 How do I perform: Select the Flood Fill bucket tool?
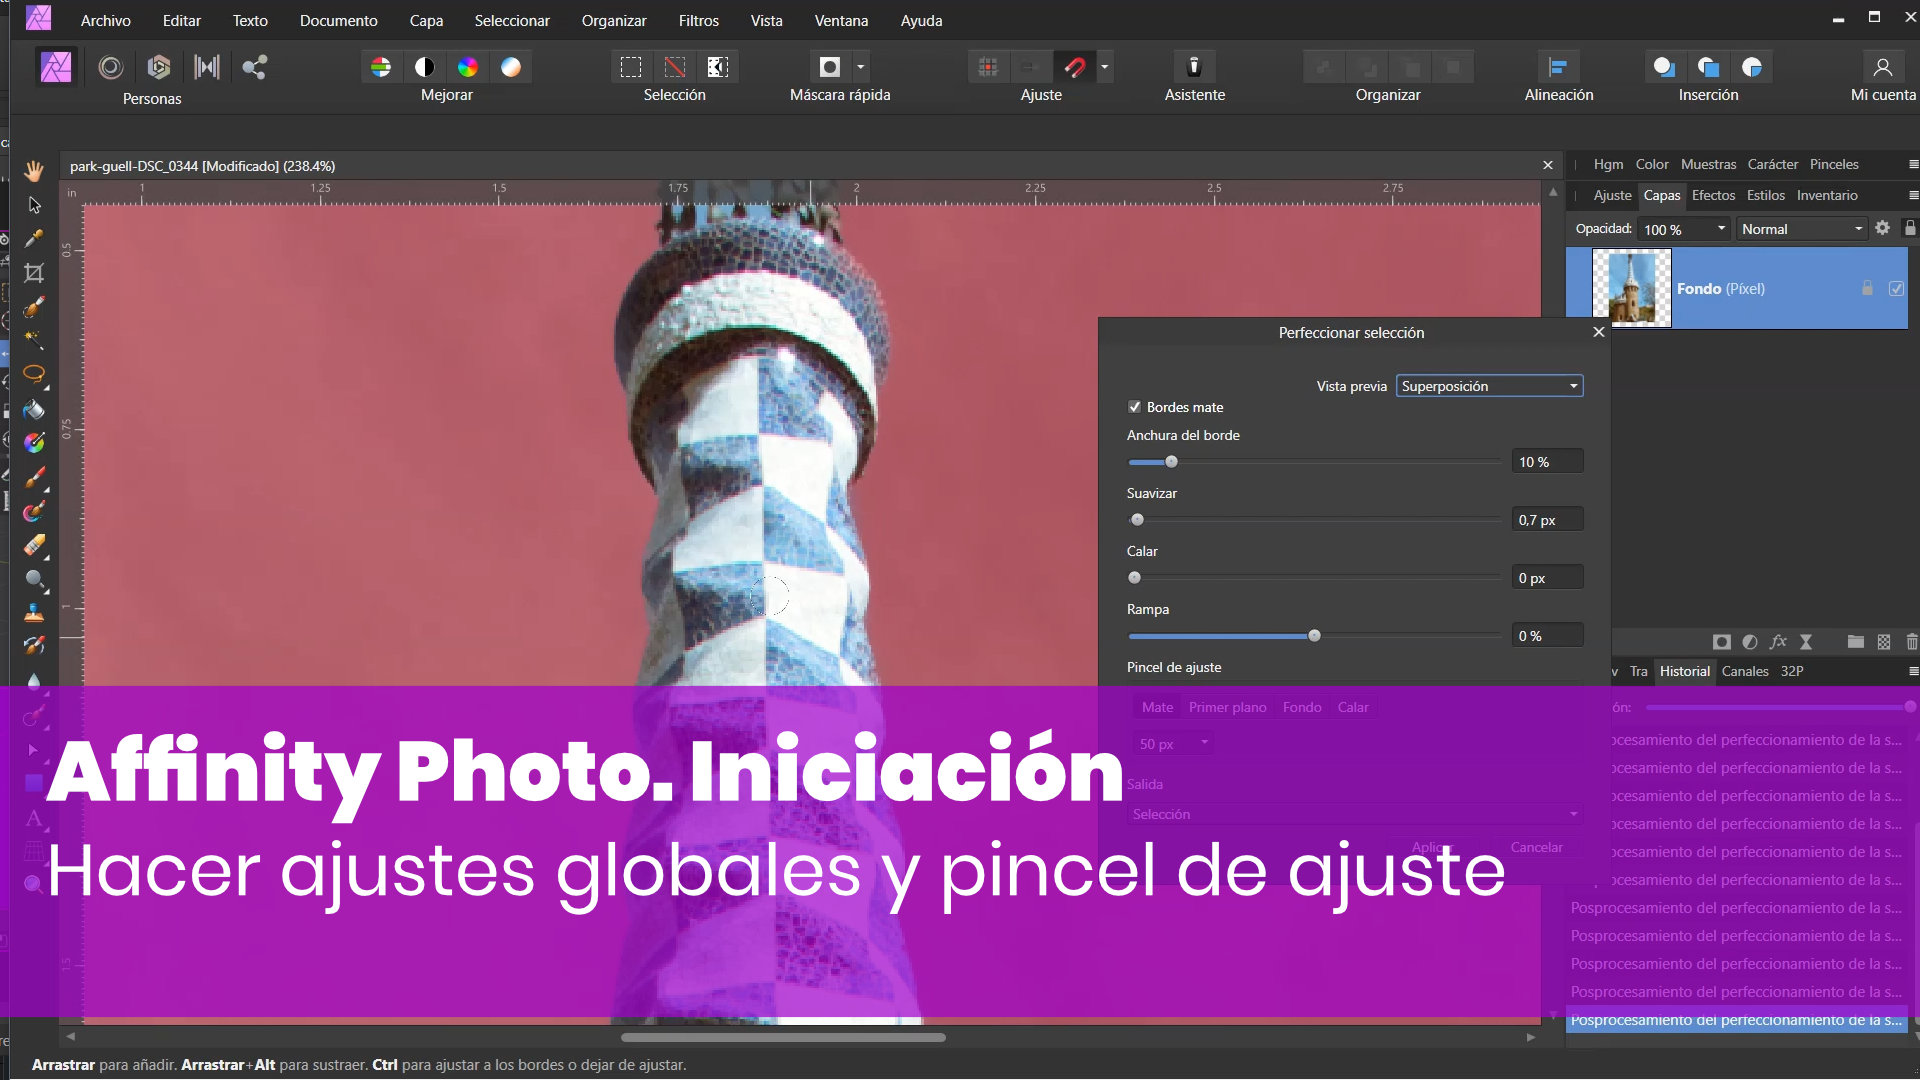[34, 409]
